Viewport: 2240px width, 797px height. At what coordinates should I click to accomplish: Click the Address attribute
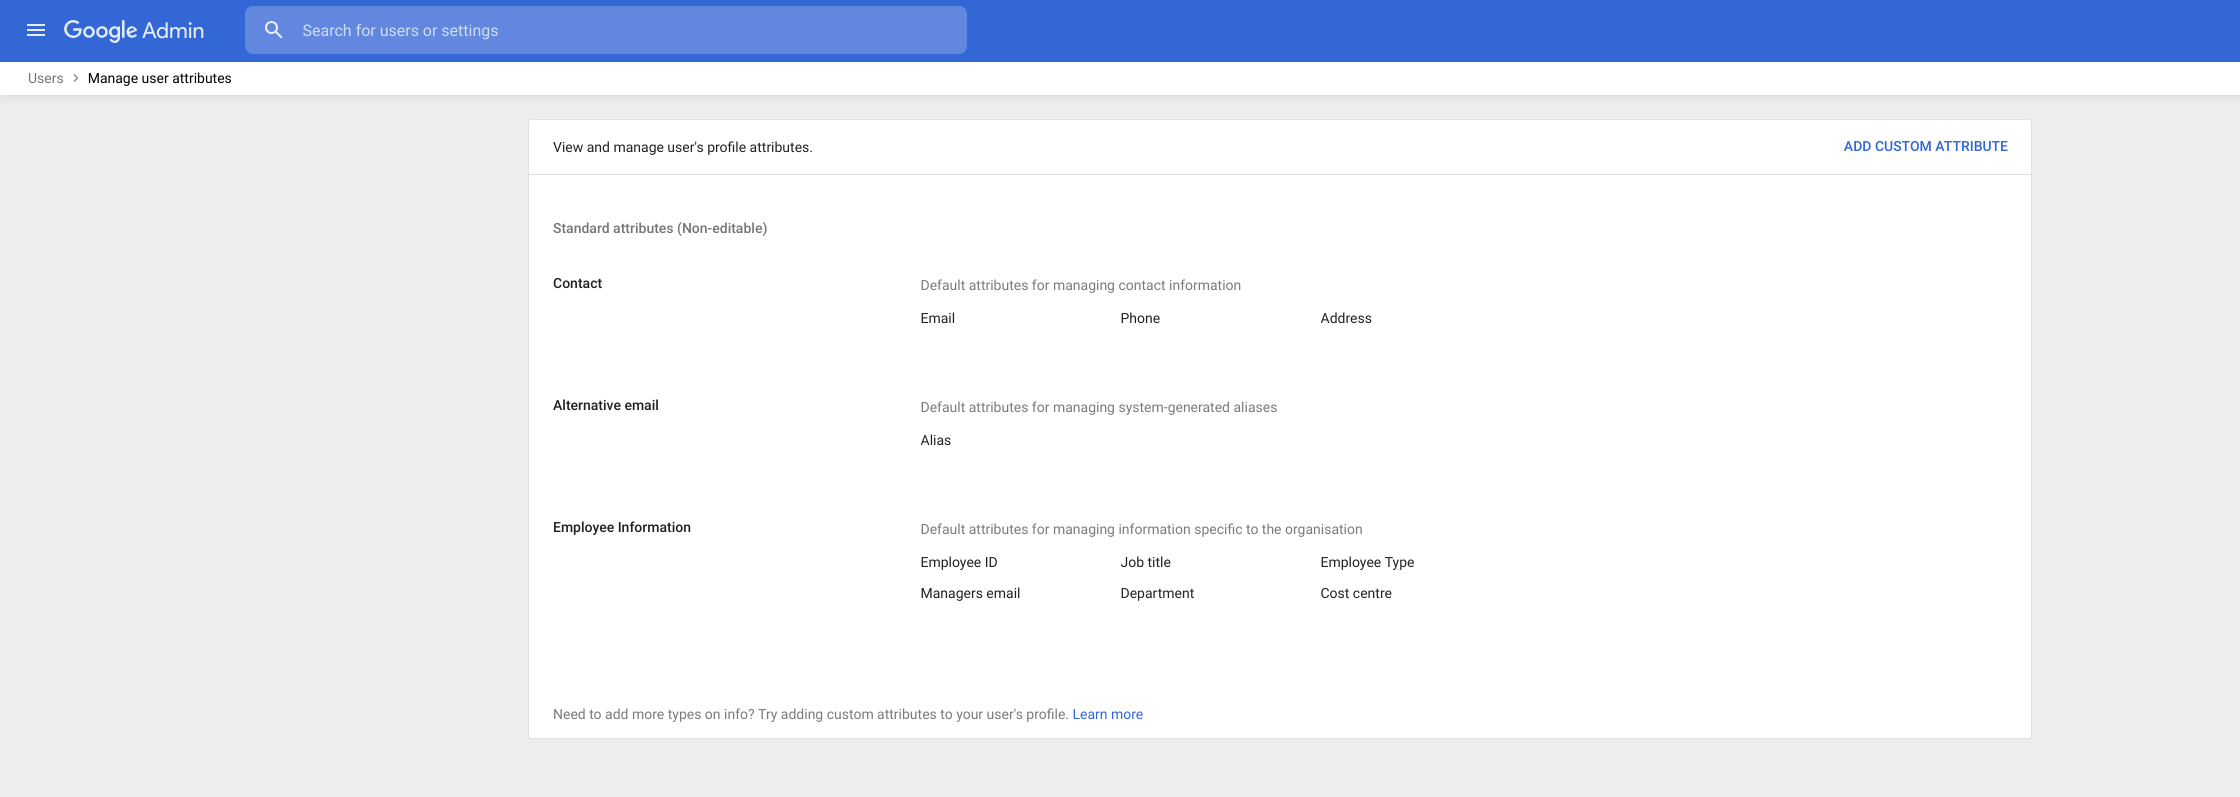pyautogui.click(x=1345, y=318)
